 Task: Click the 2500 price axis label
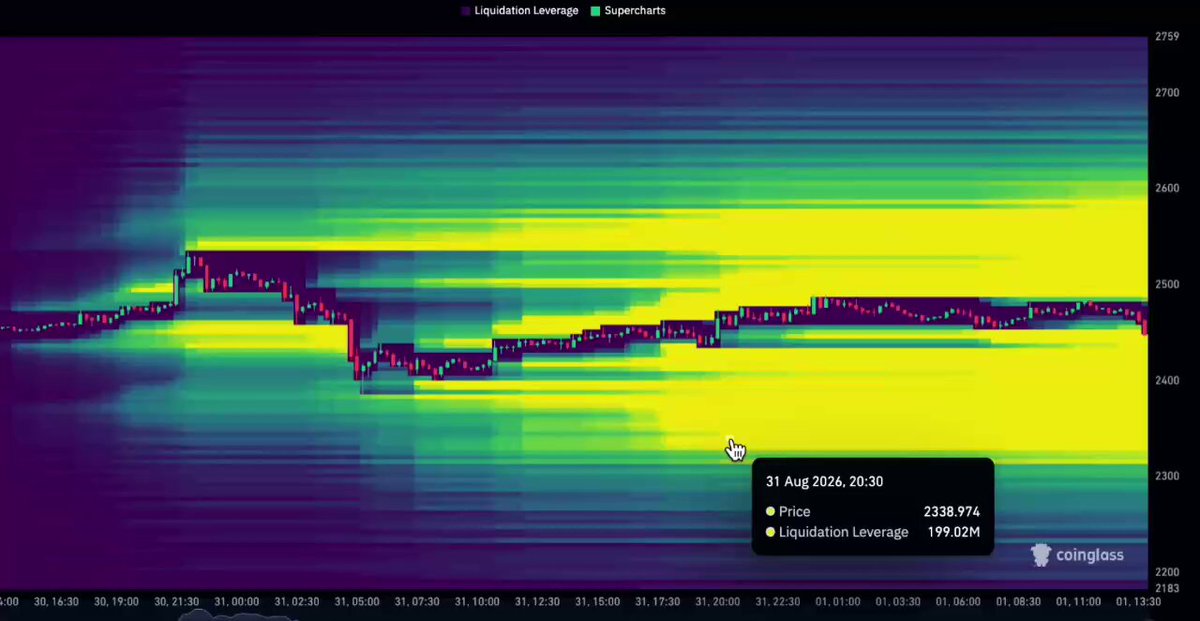click(x=1167, y=285)
